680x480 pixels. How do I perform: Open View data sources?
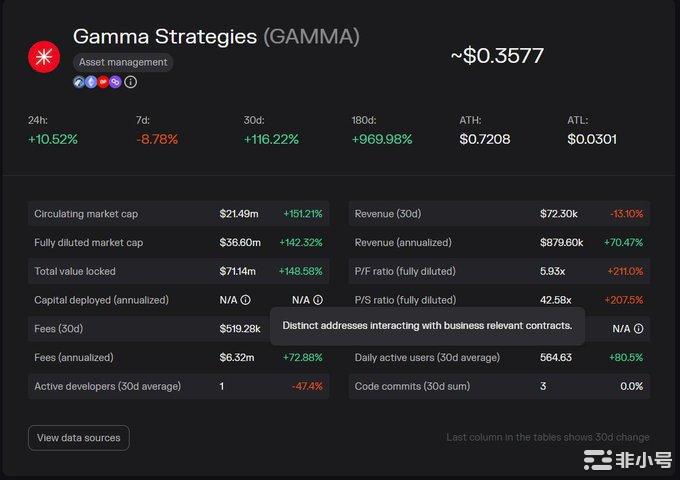(78, 437)
